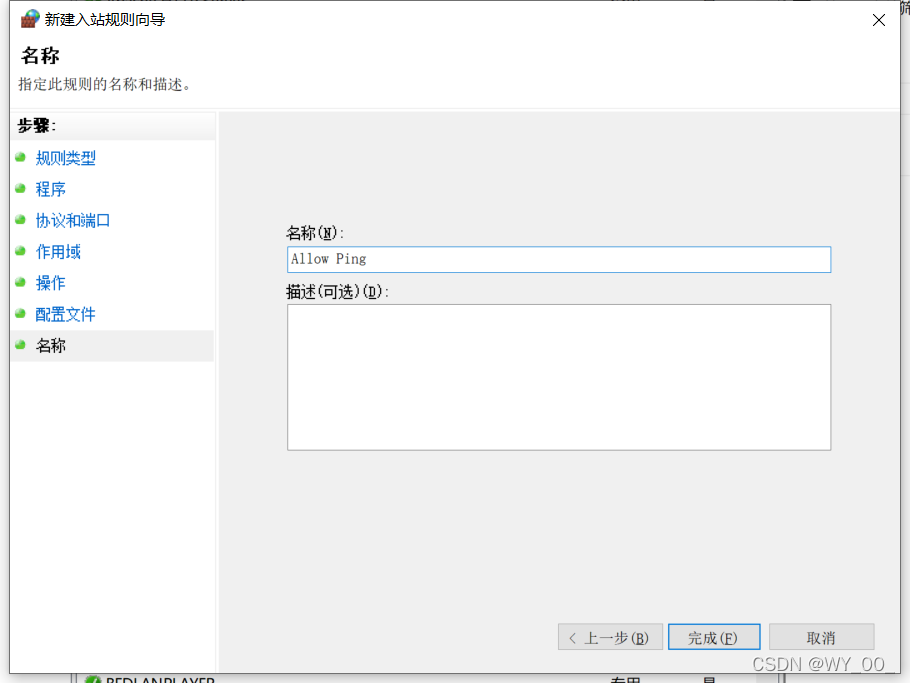The height and width of the screenshot is (683, 910).
Task: Click the 步骤: header text
Action: tap(36, 125)
